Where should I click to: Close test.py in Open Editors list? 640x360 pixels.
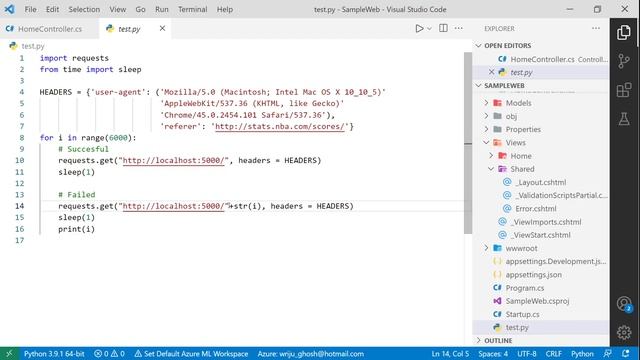pyautogui.click(x=491, y=72)
